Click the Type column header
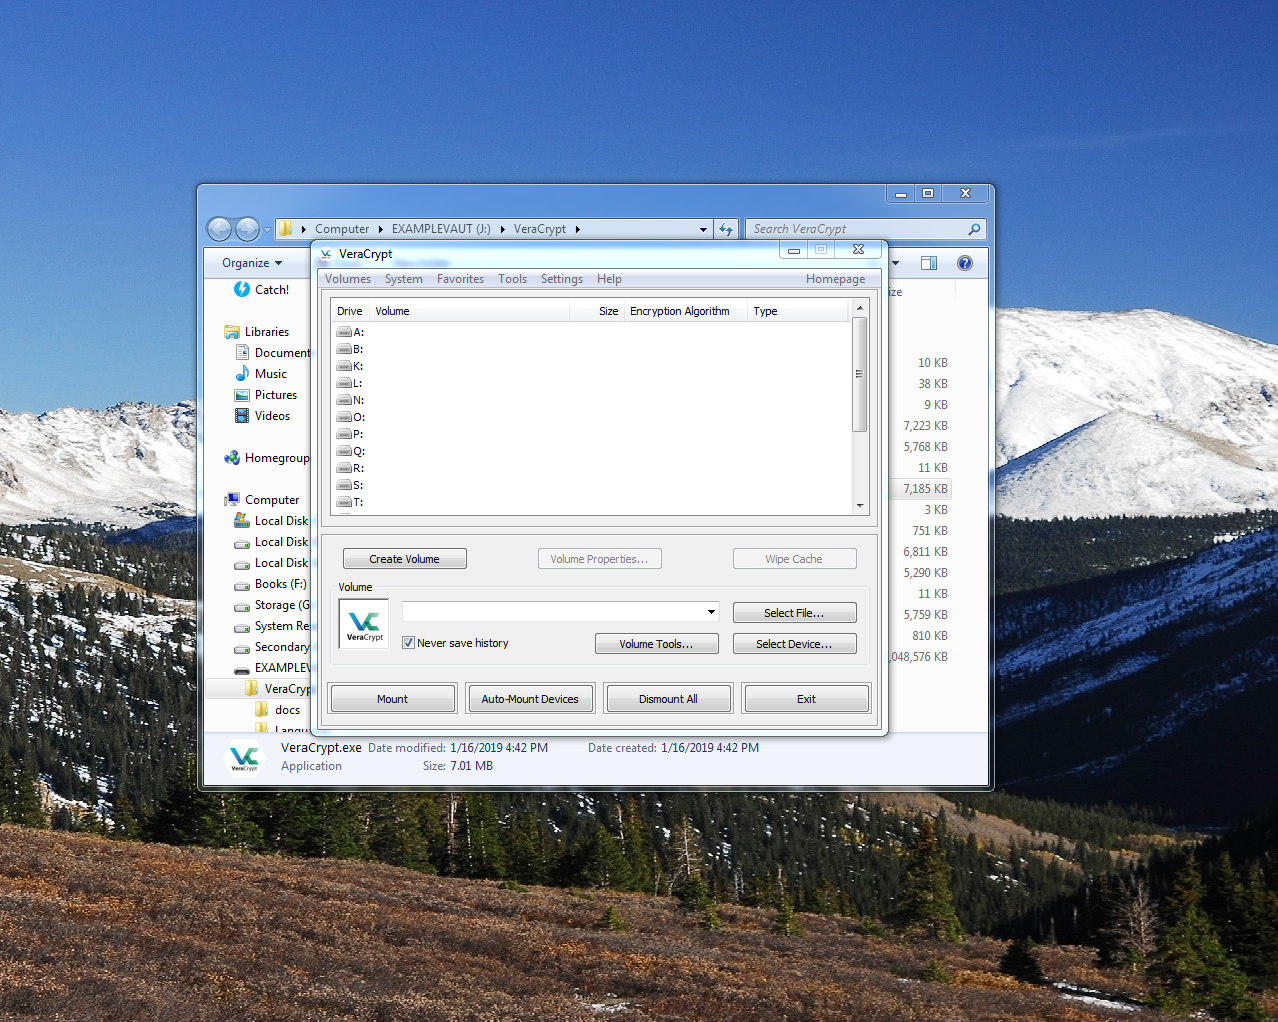1278x1022 pixels. 798,311
